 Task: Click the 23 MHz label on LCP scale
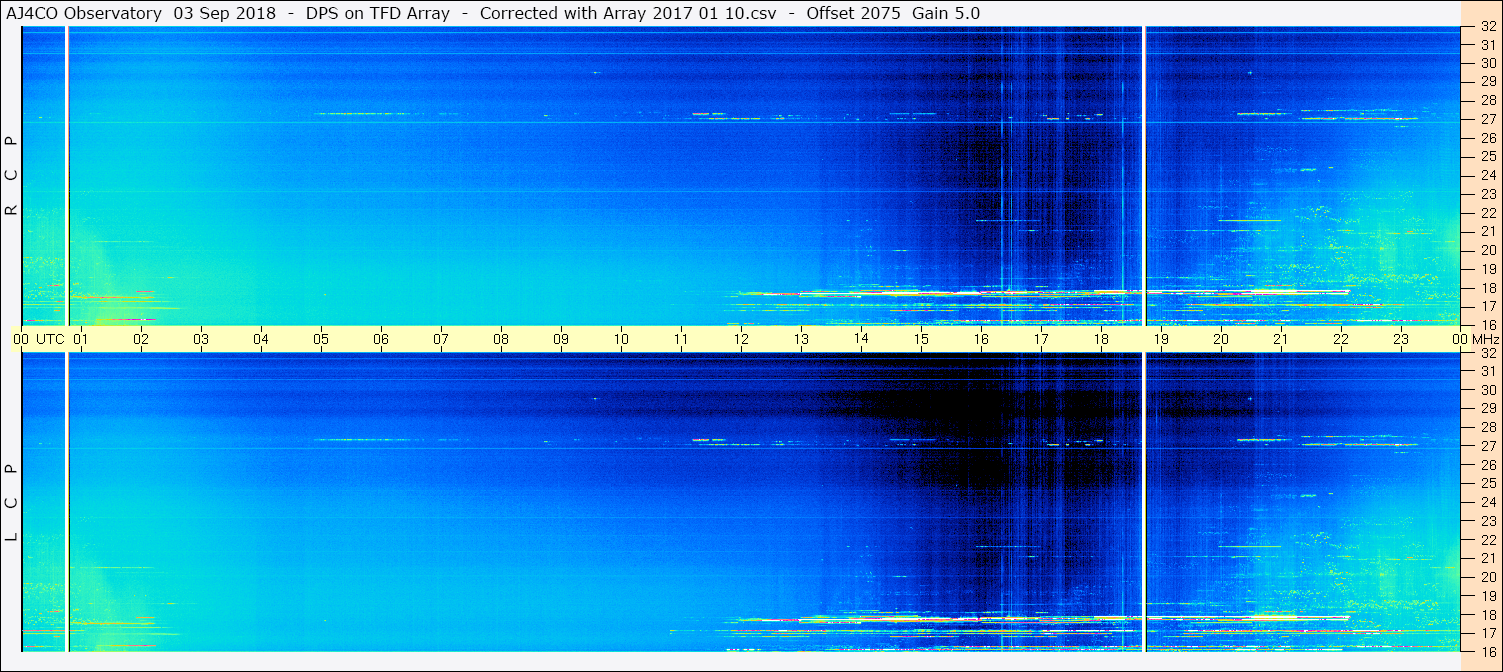click(1487, 521)
